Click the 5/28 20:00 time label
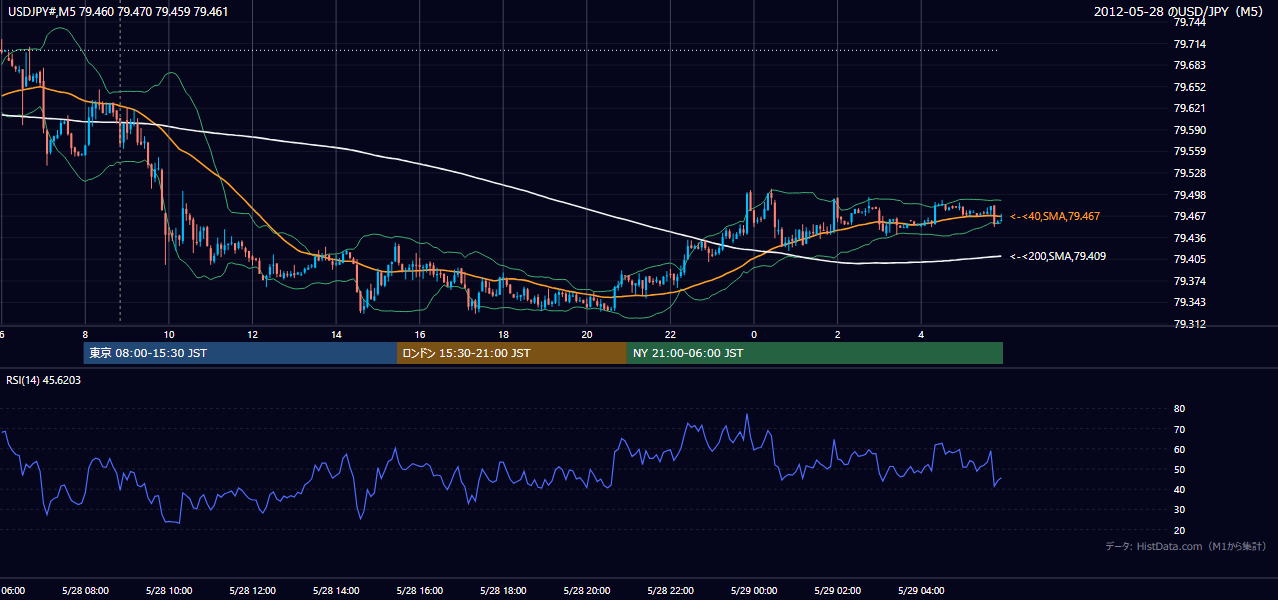The height and width of the screenshot is (600, 1278). pos(586,590)
